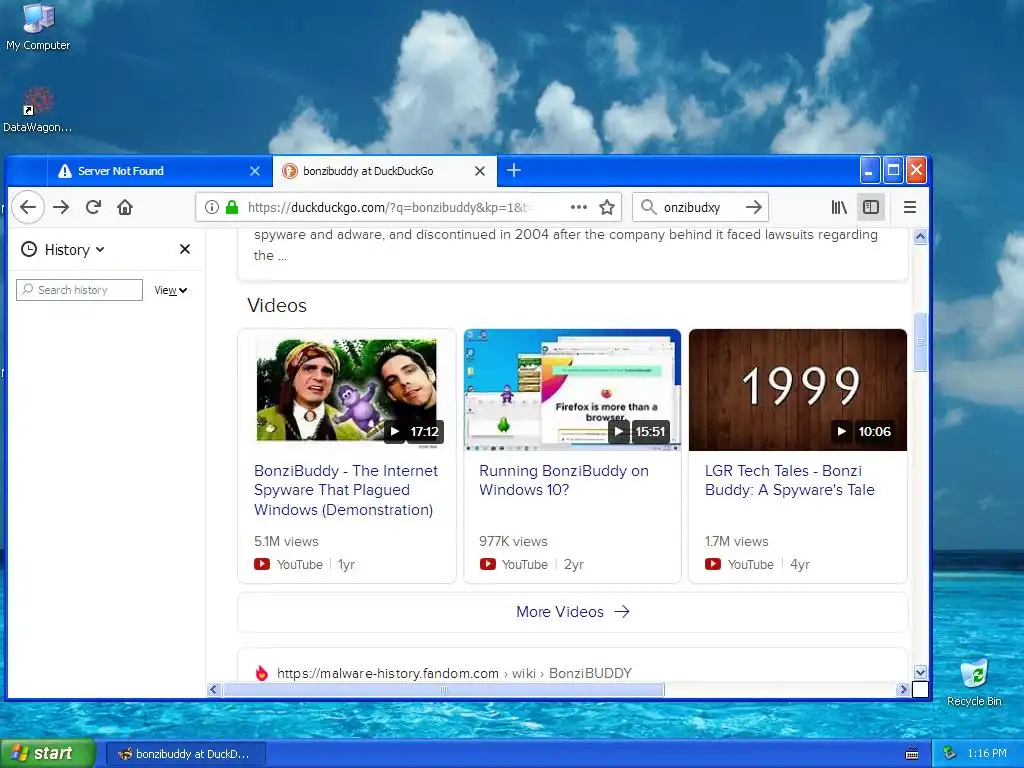Switch to the Server Not Found tab
Image resolution: width=1024 pixels, height=768 pixels.
(x=159, y=171)
